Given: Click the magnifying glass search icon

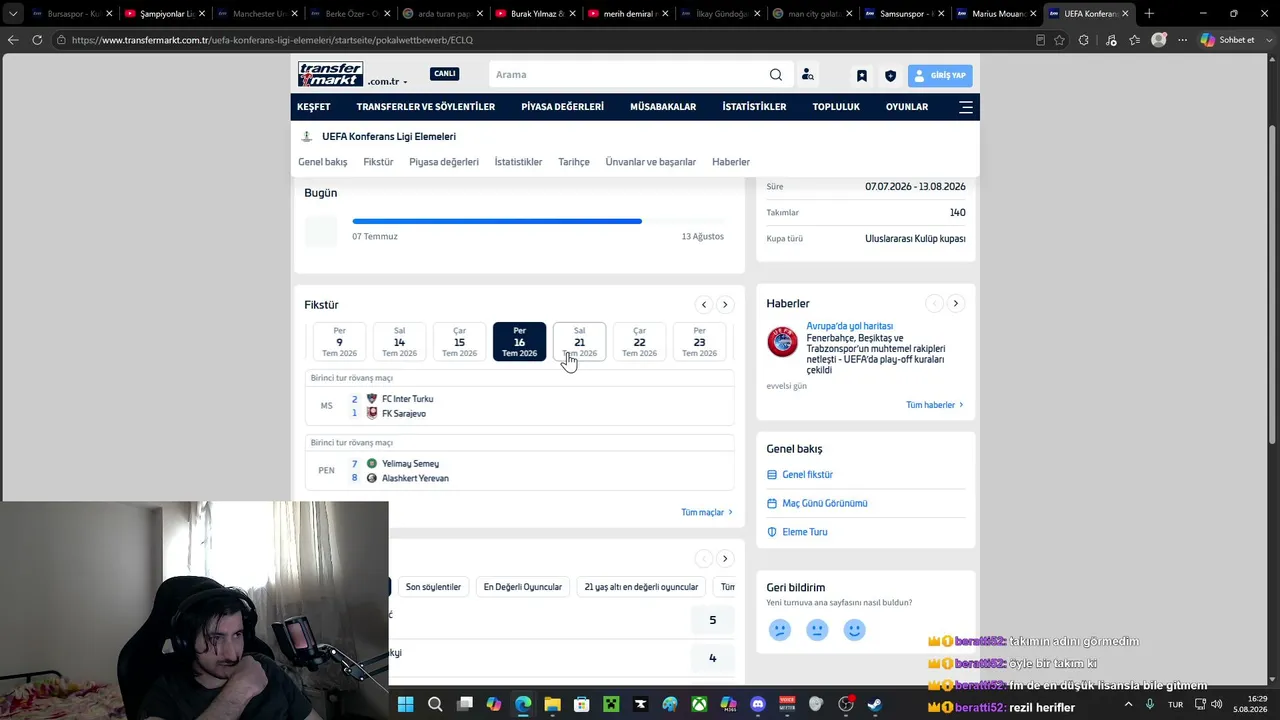Looking at the screenshot, I should (776, 75).
